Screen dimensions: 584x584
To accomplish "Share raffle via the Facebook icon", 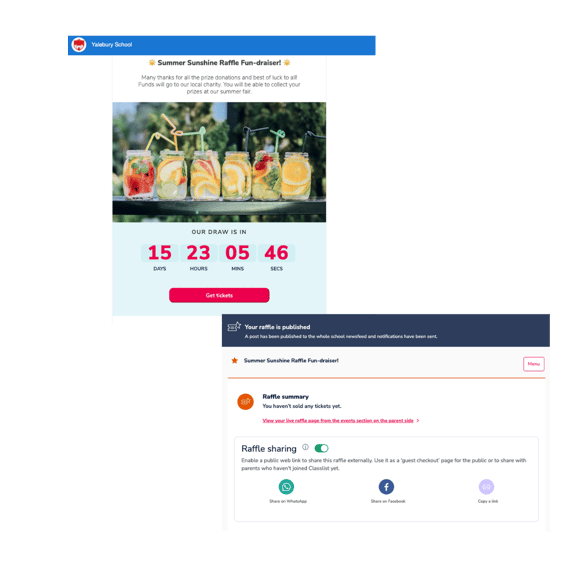I will 386,487.
